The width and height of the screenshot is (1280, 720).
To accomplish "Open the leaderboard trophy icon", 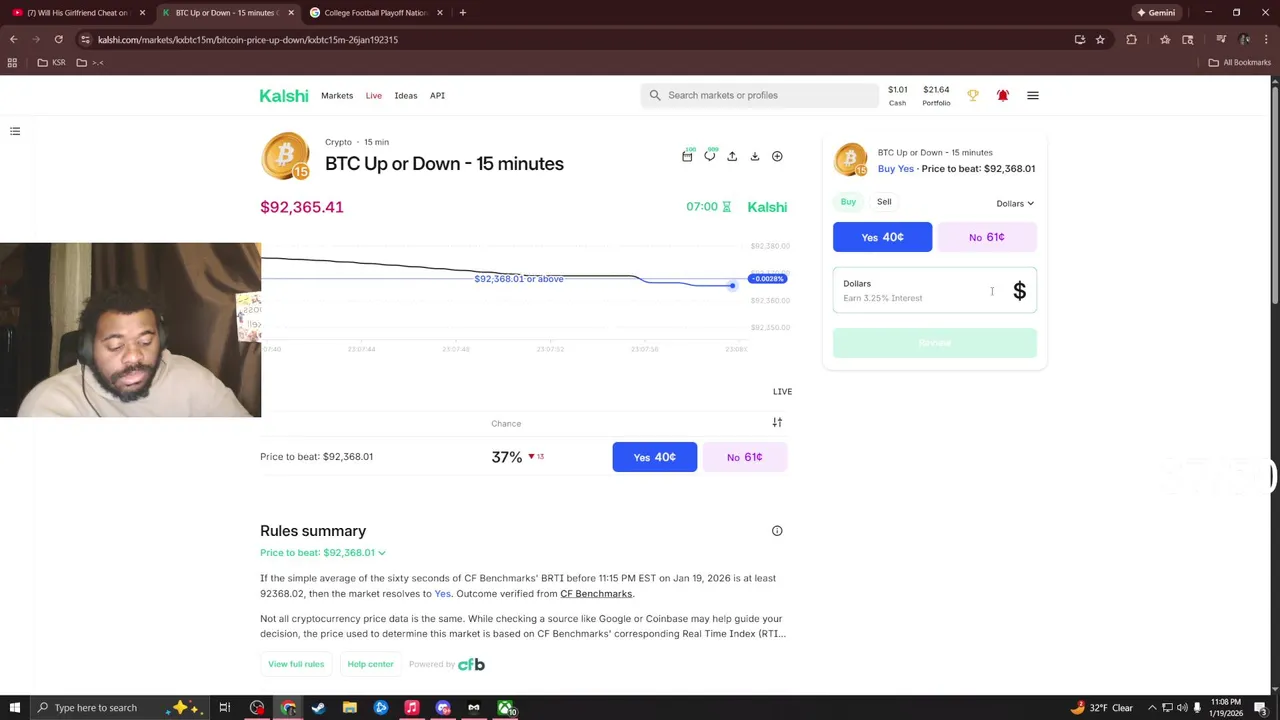I will pos(972,95).
